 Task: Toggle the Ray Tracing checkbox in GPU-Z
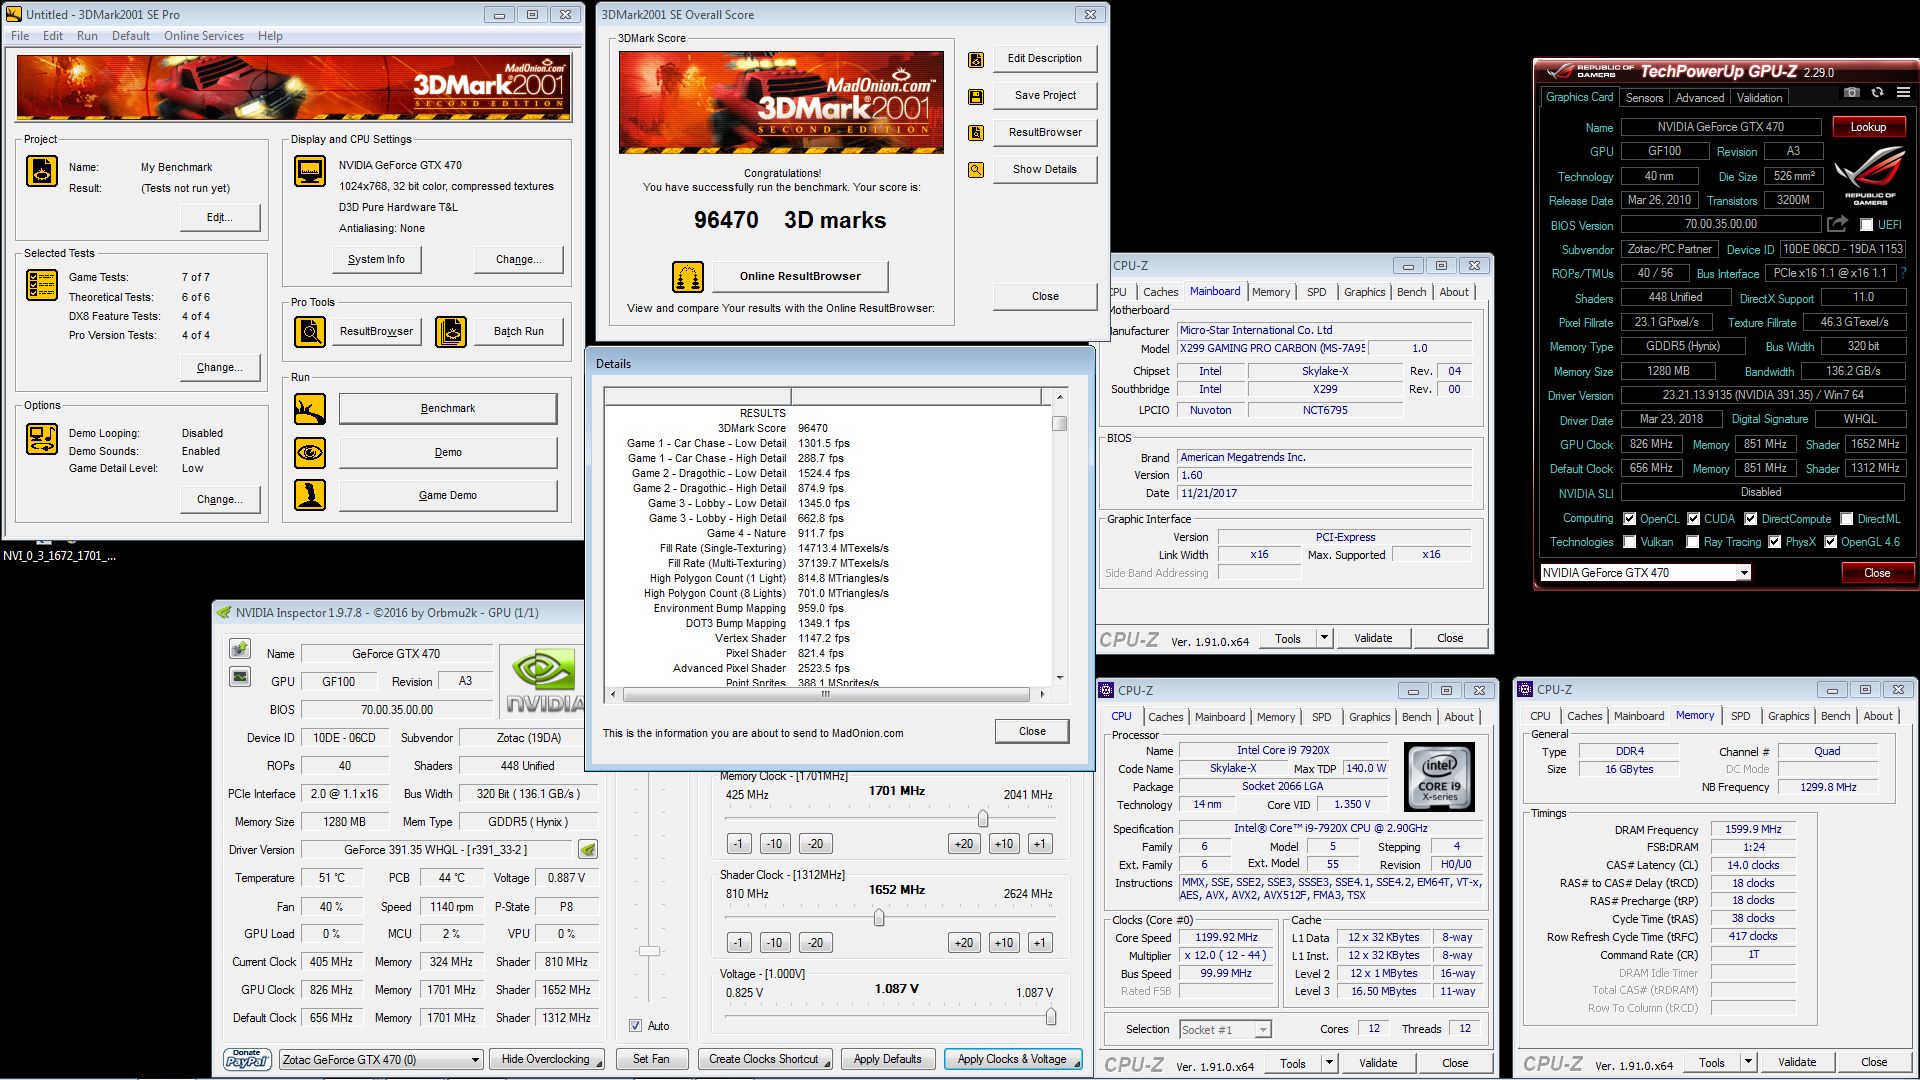pyautogui.click(x=1693, y=542)
